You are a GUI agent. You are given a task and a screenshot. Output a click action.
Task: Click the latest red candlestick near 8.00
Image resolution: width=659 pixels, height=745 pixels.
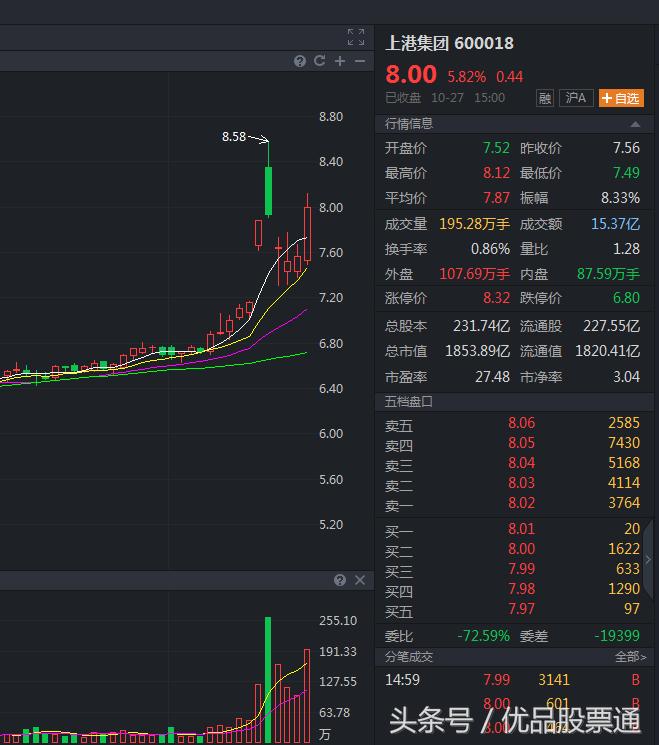(307, 234)
